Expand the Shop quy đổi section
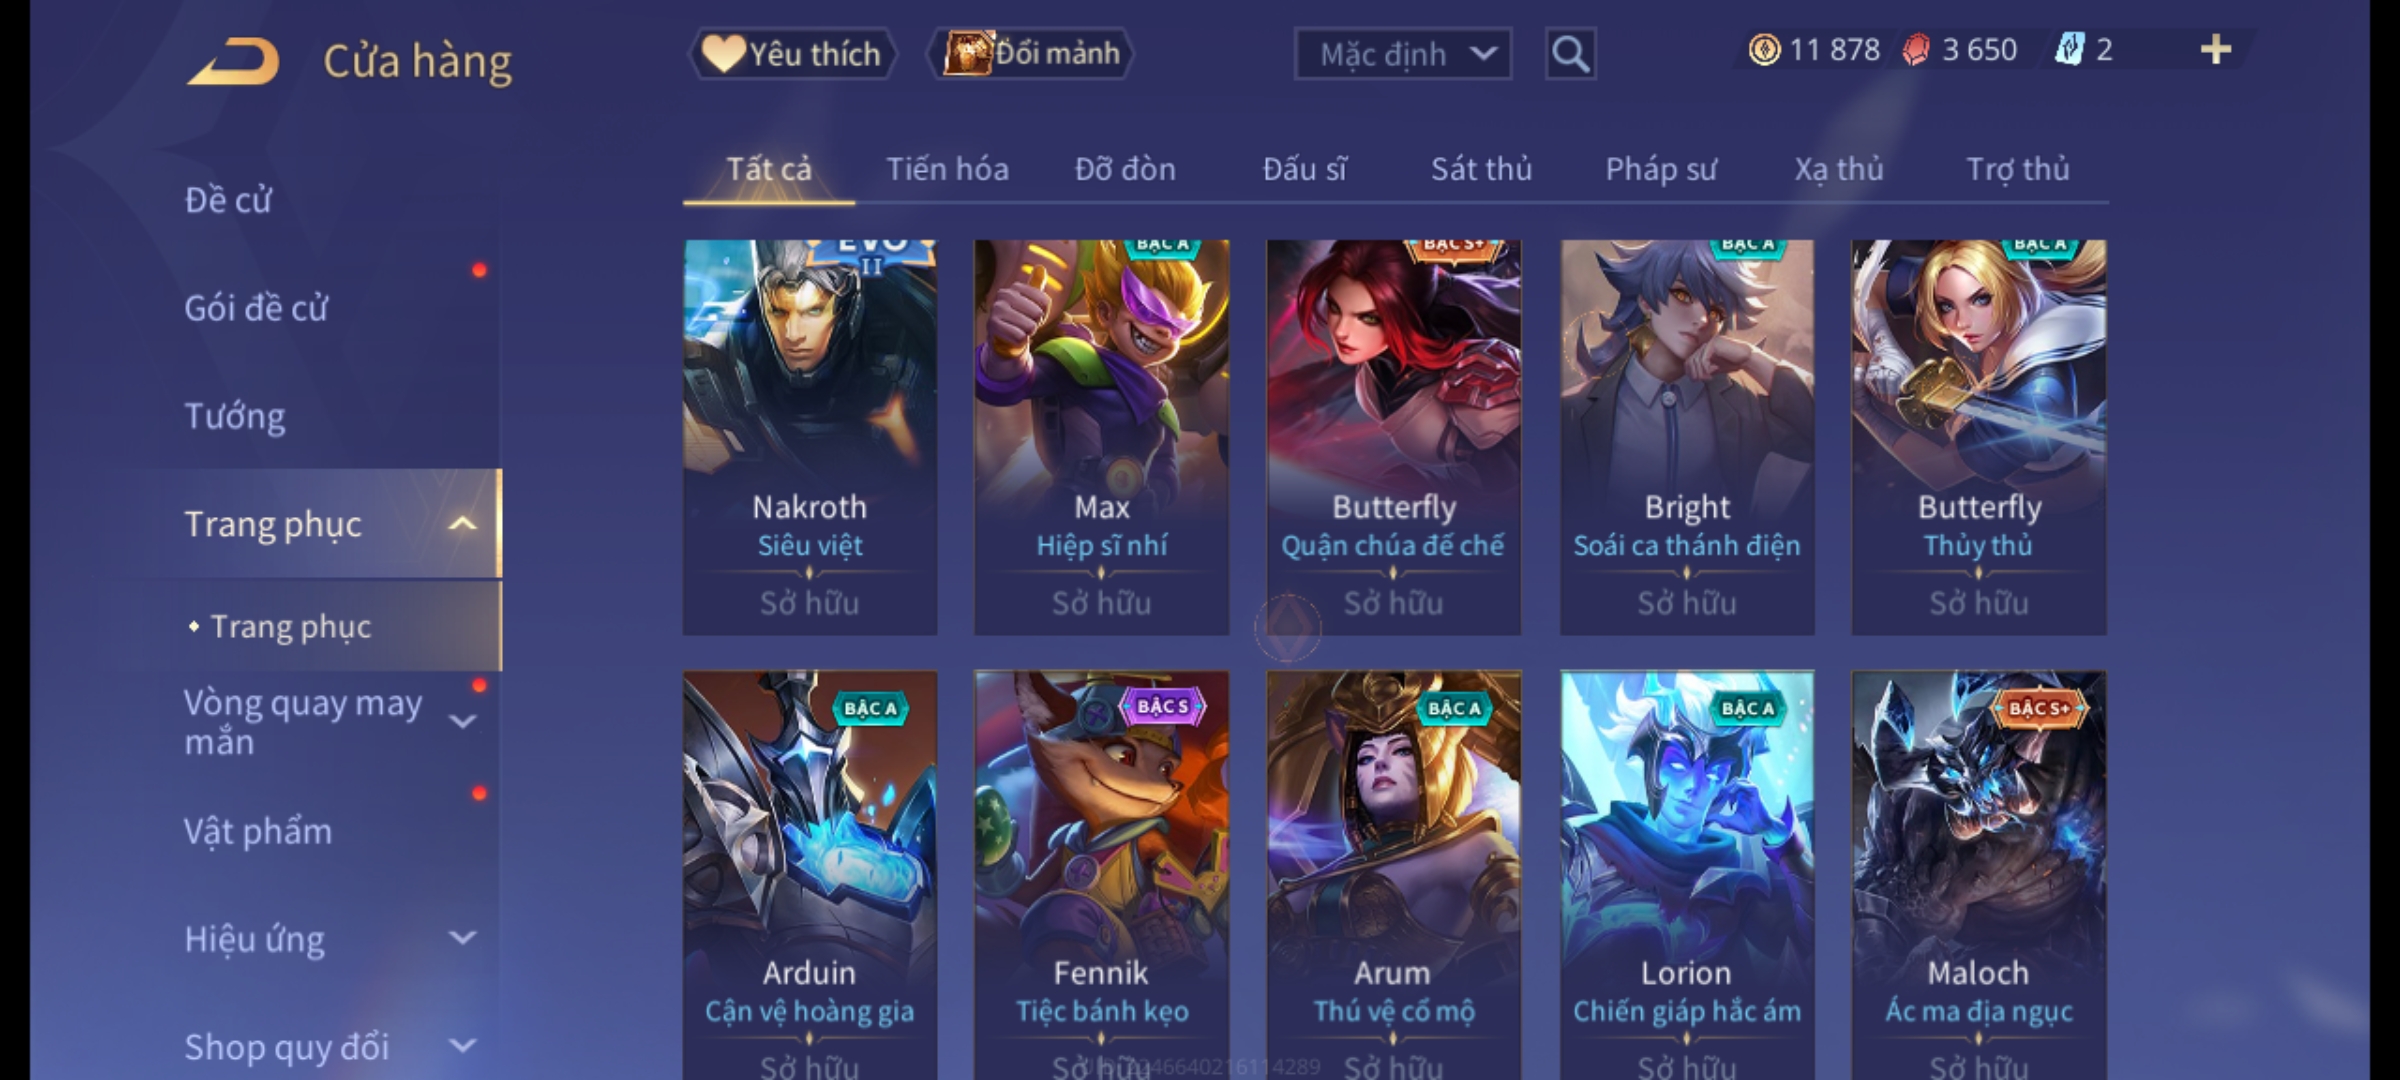 (x=463, y=1046)
